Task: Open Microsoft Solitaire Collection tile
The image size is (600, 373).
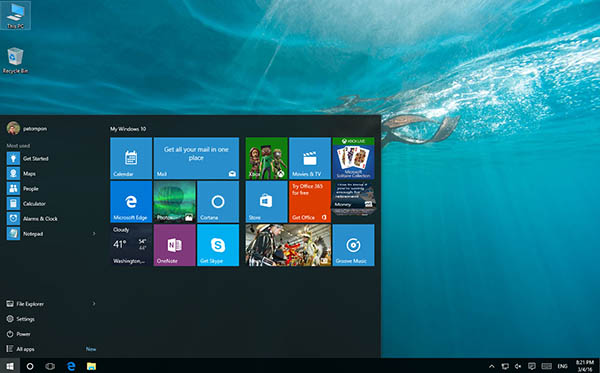Action: tap(354, 158)
